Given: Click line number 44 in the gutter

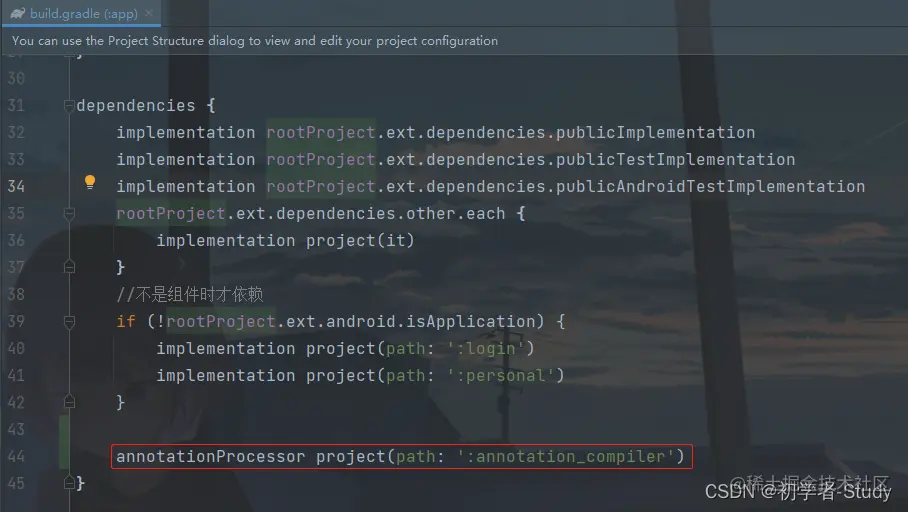Looking at the screenshot, I should [x=16, y=456].
